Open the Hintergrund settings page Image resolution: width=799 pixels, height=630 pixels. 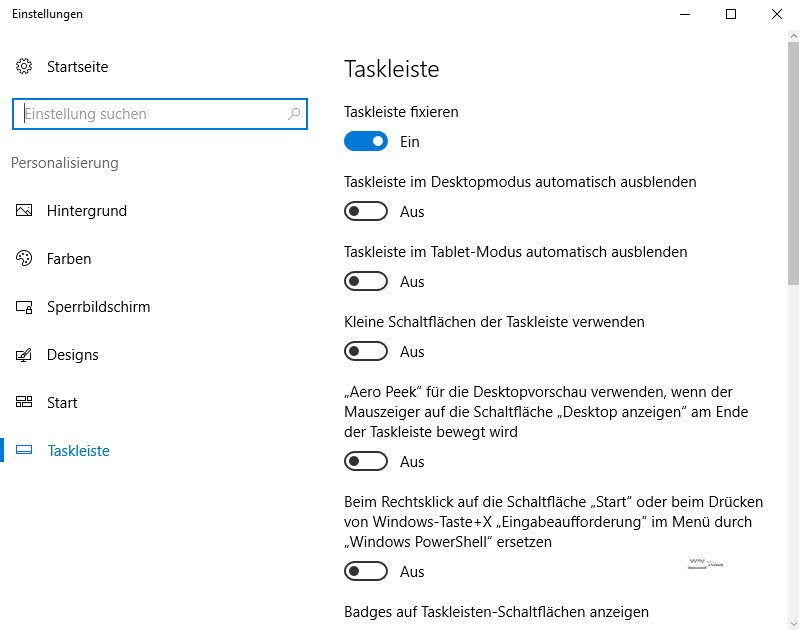tap(86, 211)
